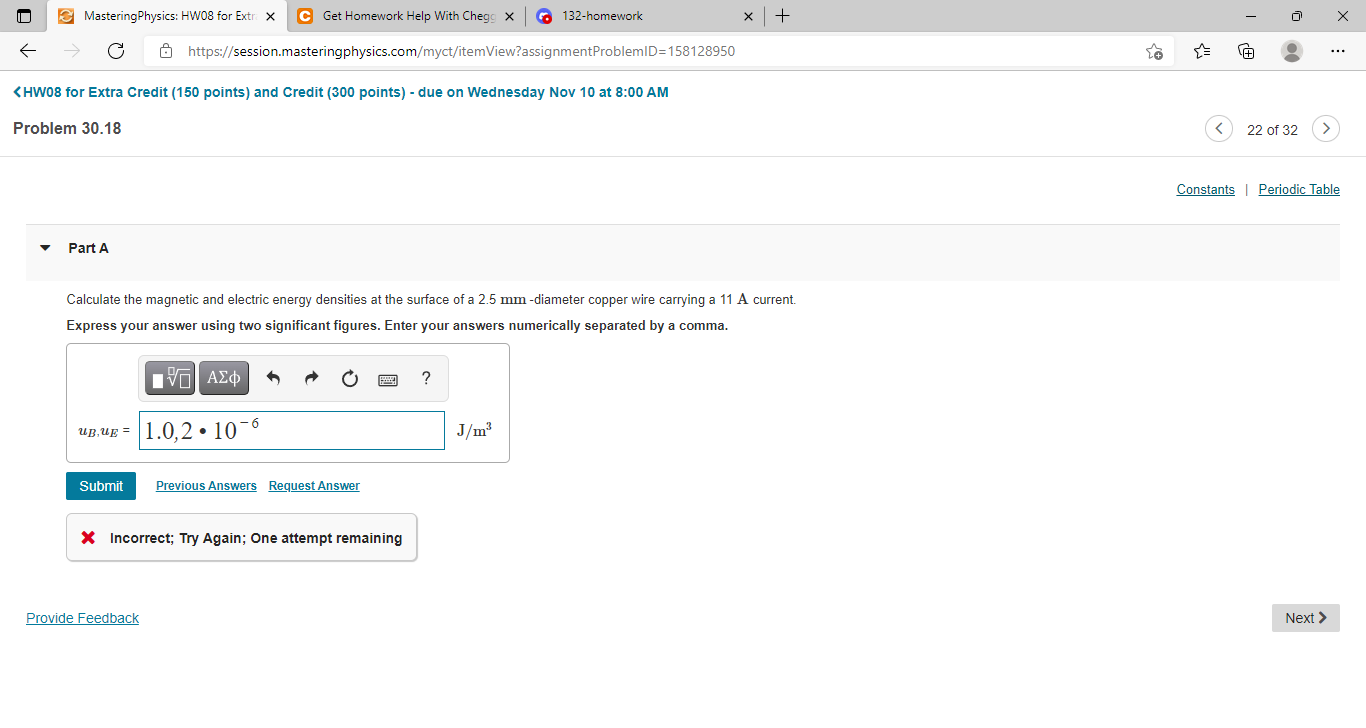Undo the last equation edit
1366x728 pixels.
tap(271, 378)
